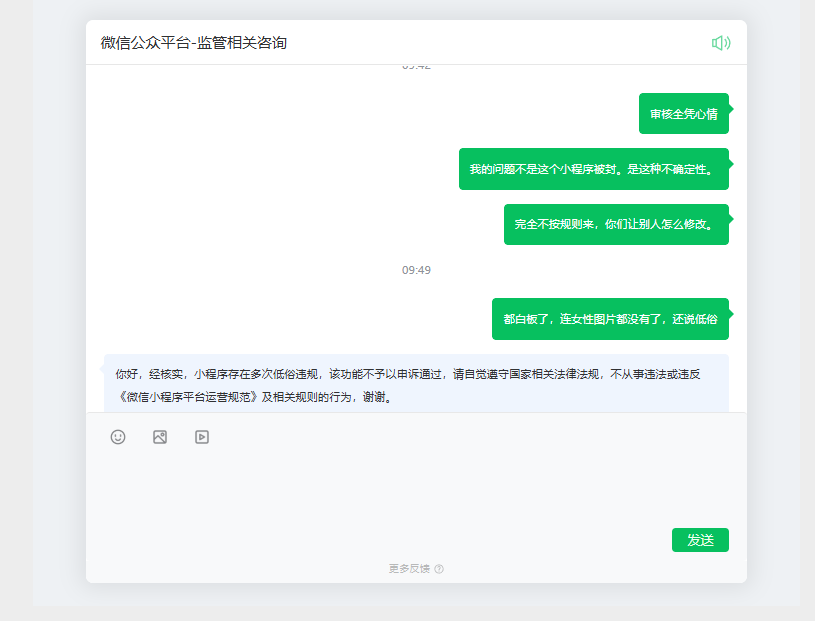This screenshot has height=621, width=815.
Task: Focus the message text input area
Action: tap(416, 488)
